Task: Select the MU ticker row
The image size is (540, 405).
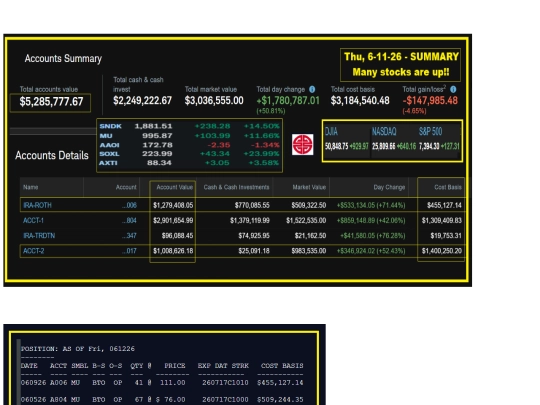Action: point(189,136)
